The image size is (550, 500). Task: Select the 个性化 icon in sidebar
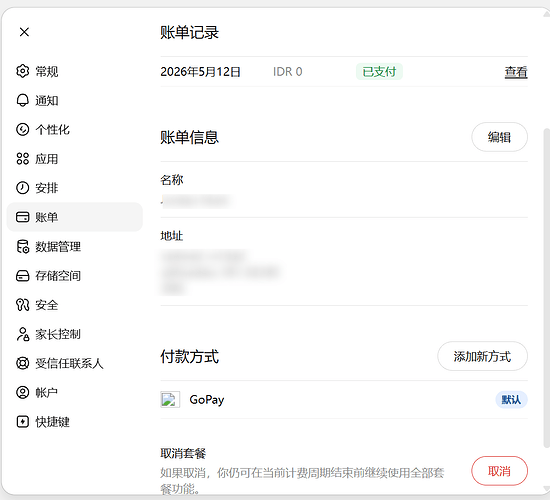click(x=22, y=129)
